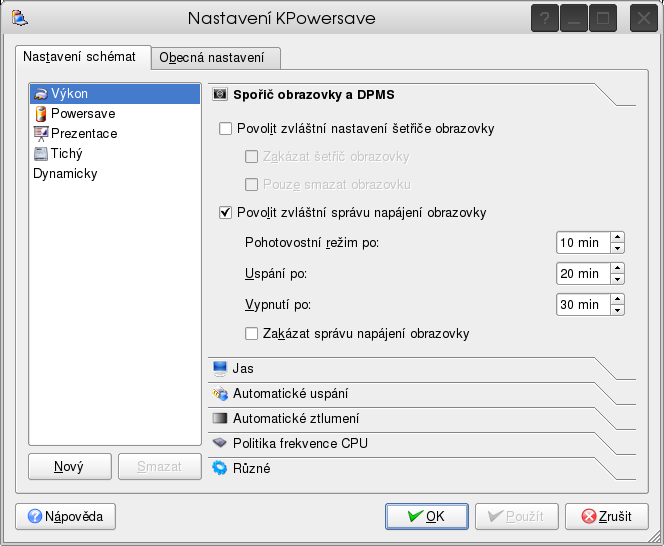Select the Tichý scheme

(115, 153)
